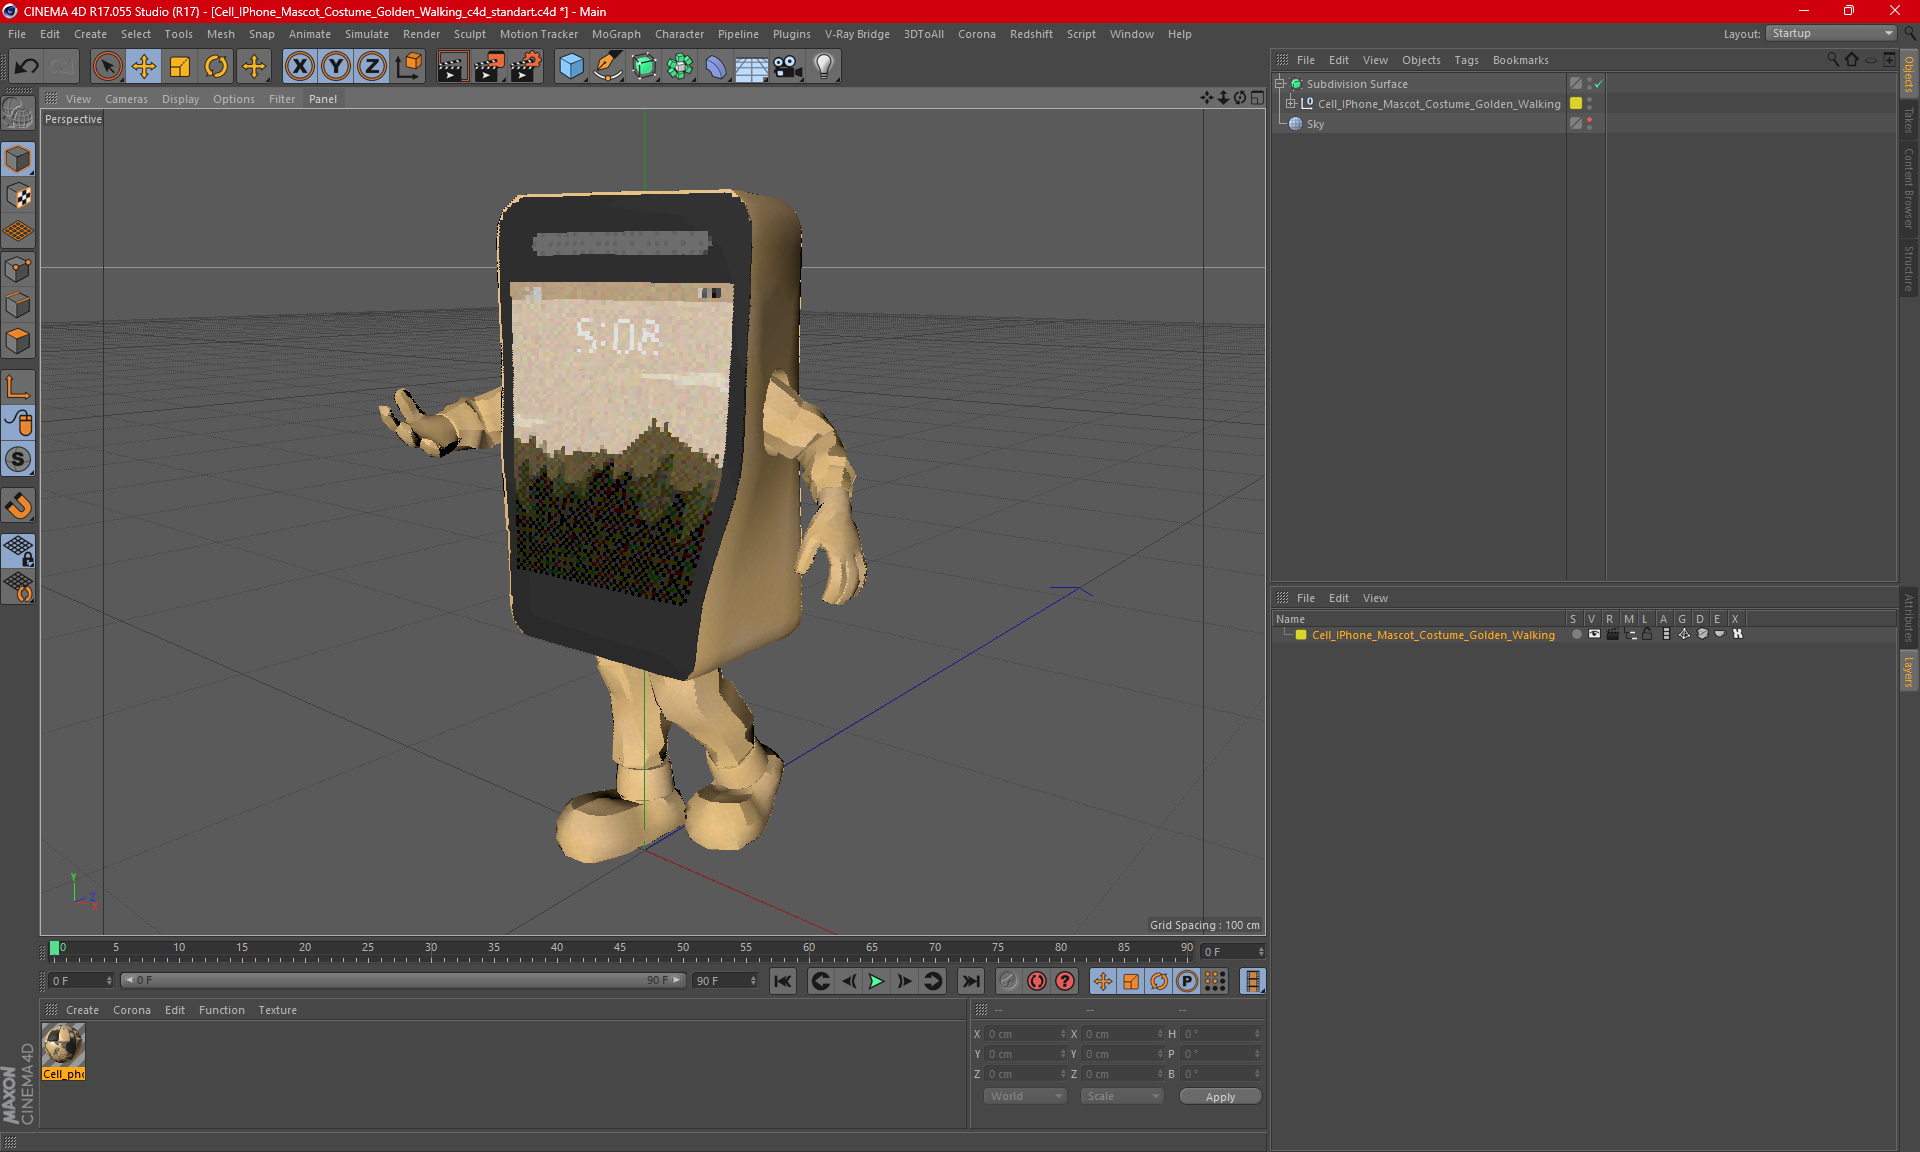Open Edit Render Settings icon
This screenshot has height=1152, width=1920.
click(526, 67)
